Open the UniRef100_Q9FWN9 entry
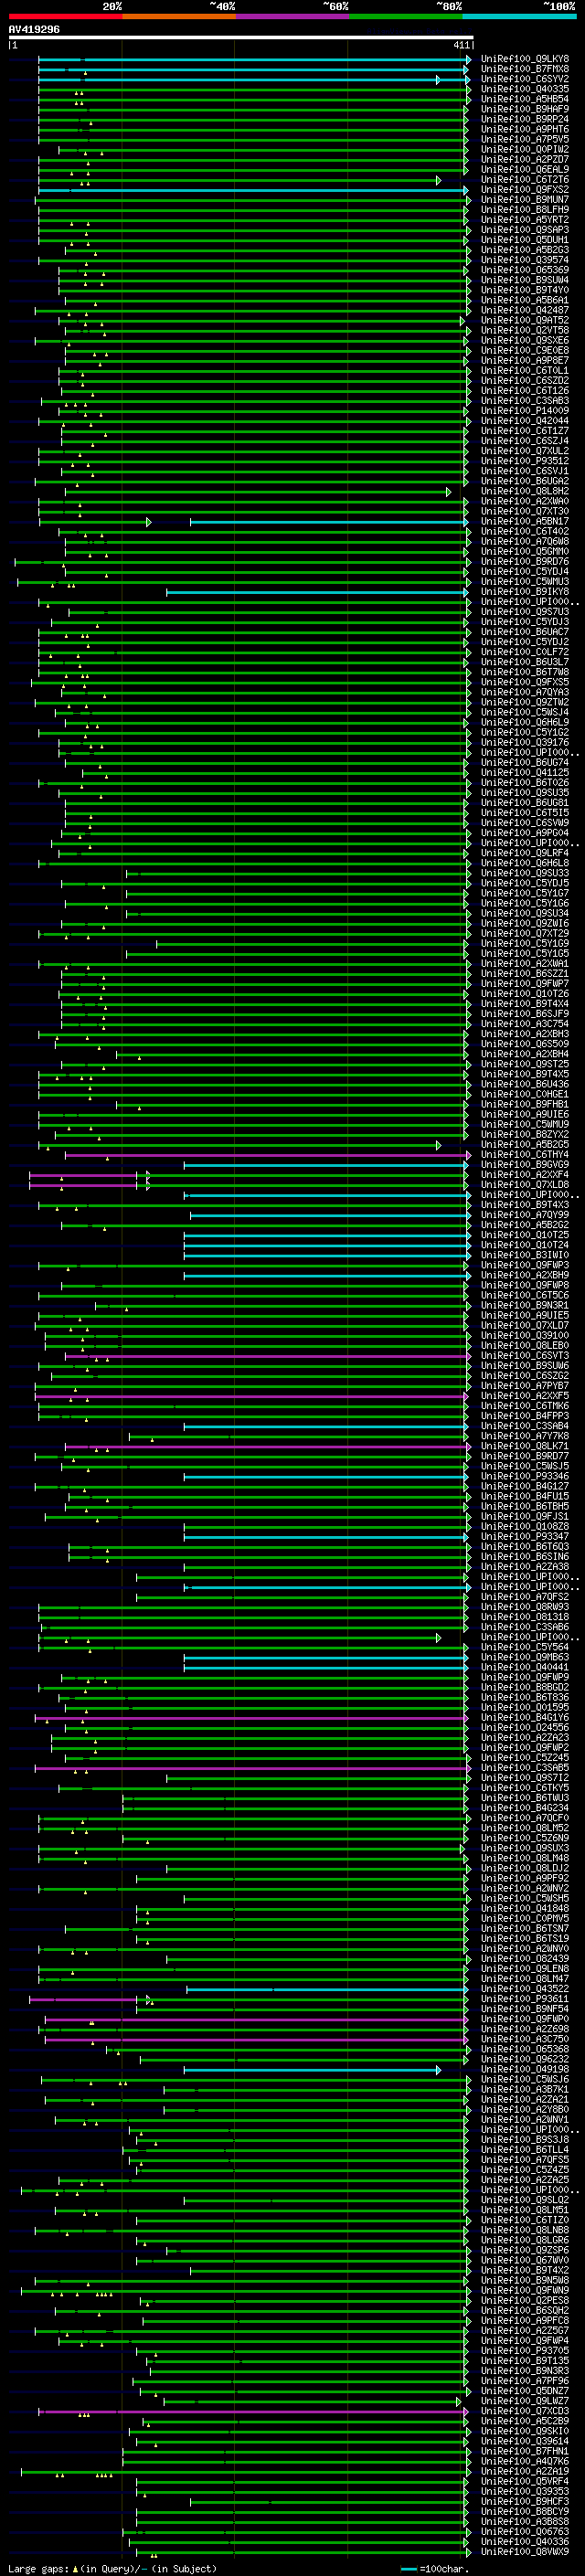Image resolution: width=585 pixels, height=2576 pixels. [x=525, y=2291]
